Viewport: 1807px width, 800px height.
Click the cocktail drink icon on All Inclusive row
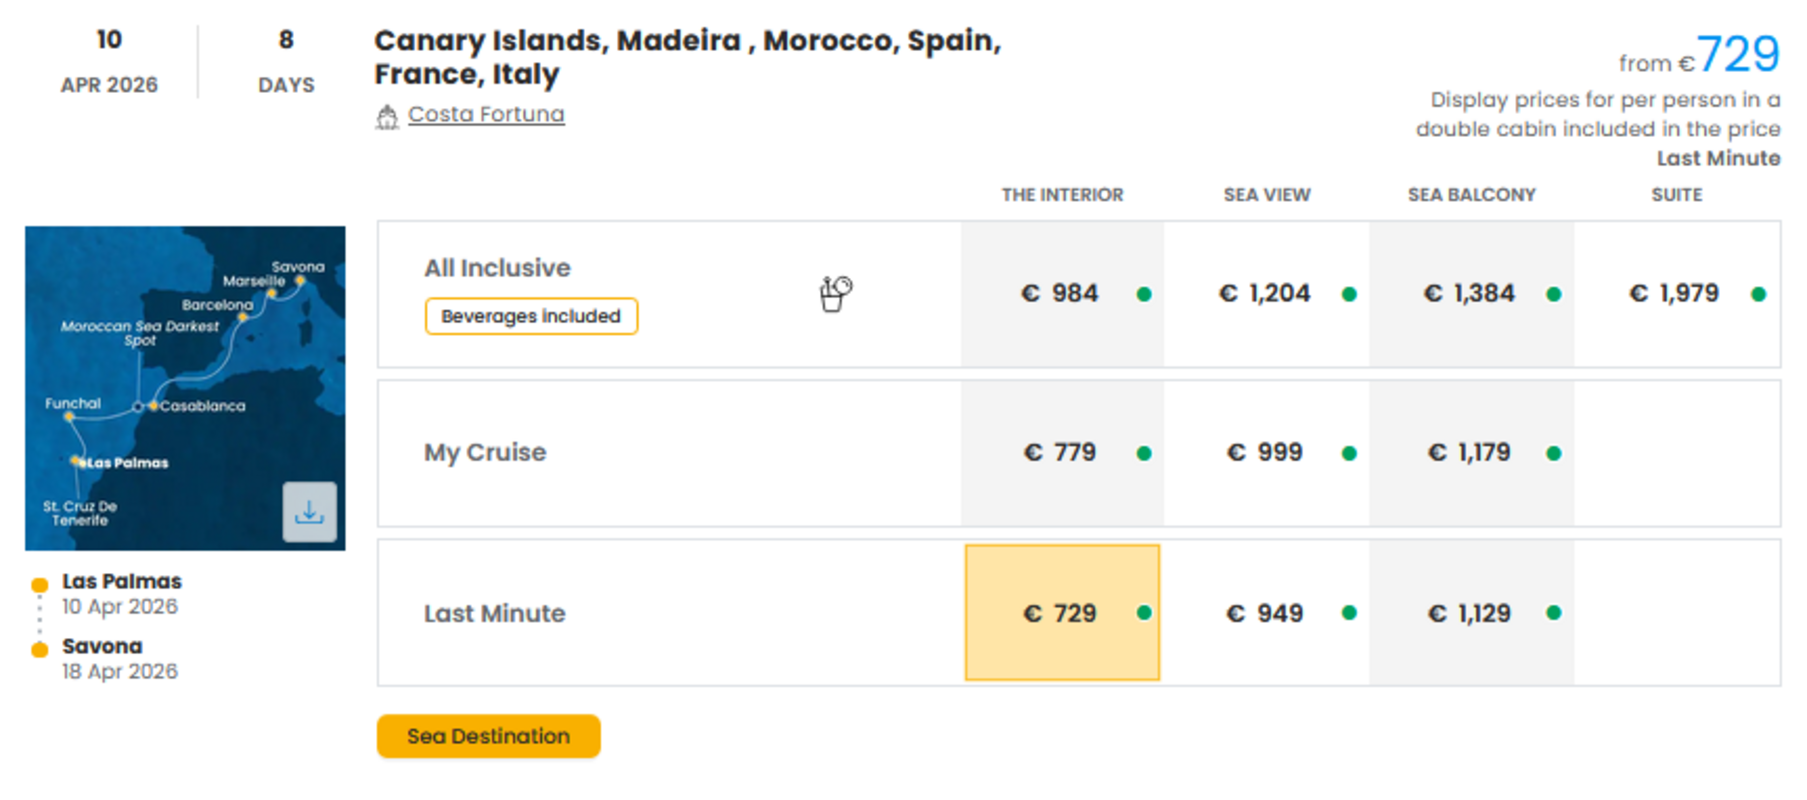click(834, 291)
